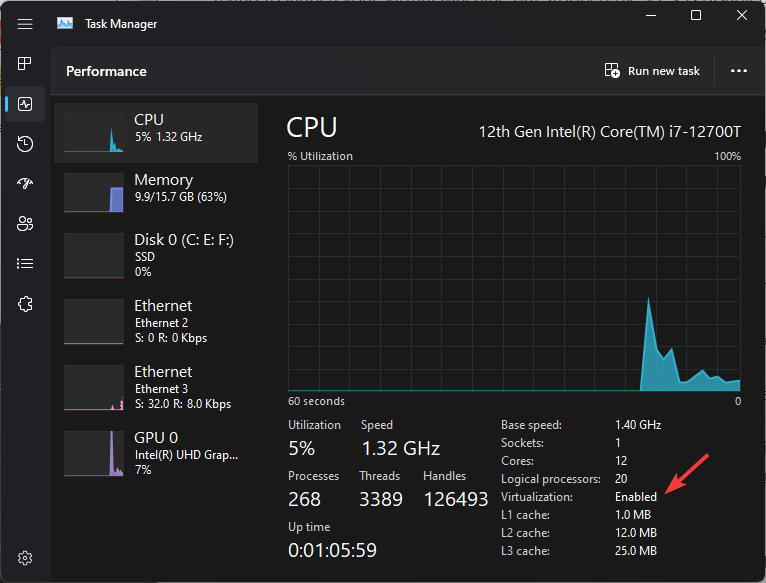Click the processor name i7-12700T text
The image size is (766, 583).
tap(610, 132)
